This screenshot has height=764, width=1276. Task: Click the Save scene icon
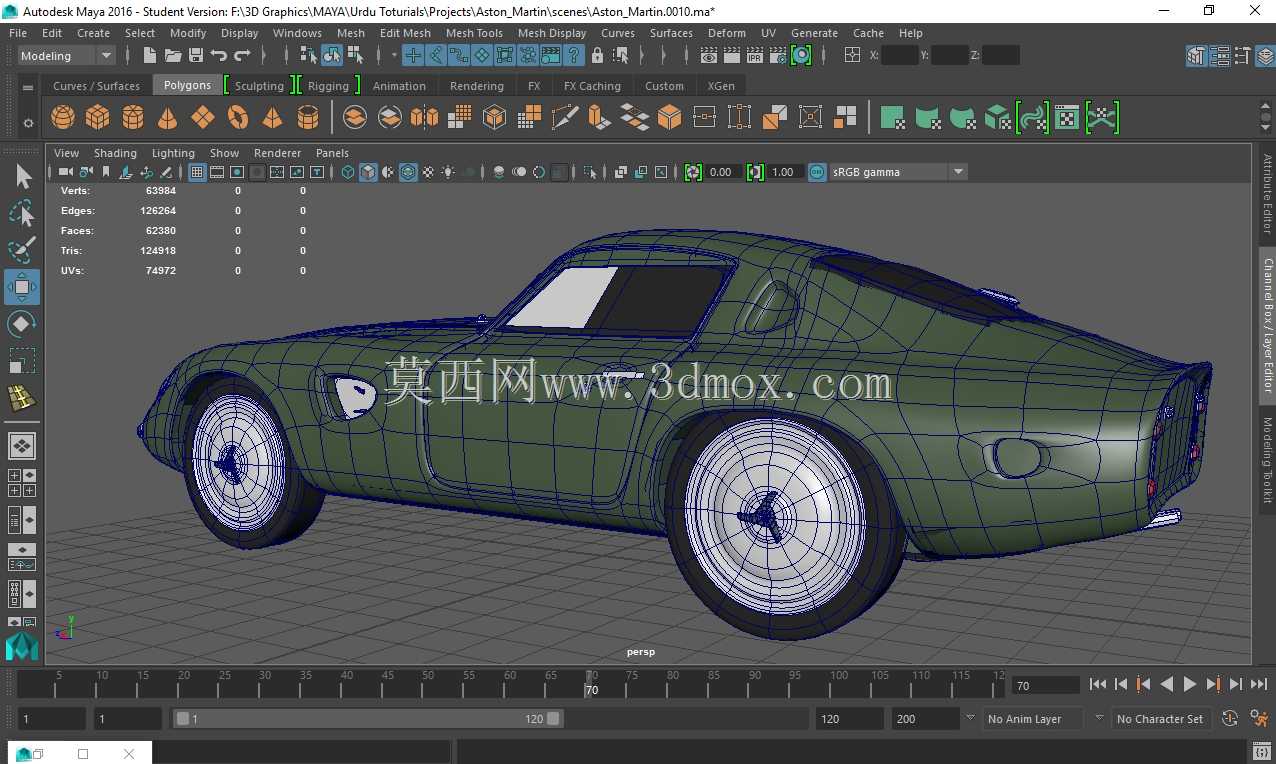coord(196,55)
